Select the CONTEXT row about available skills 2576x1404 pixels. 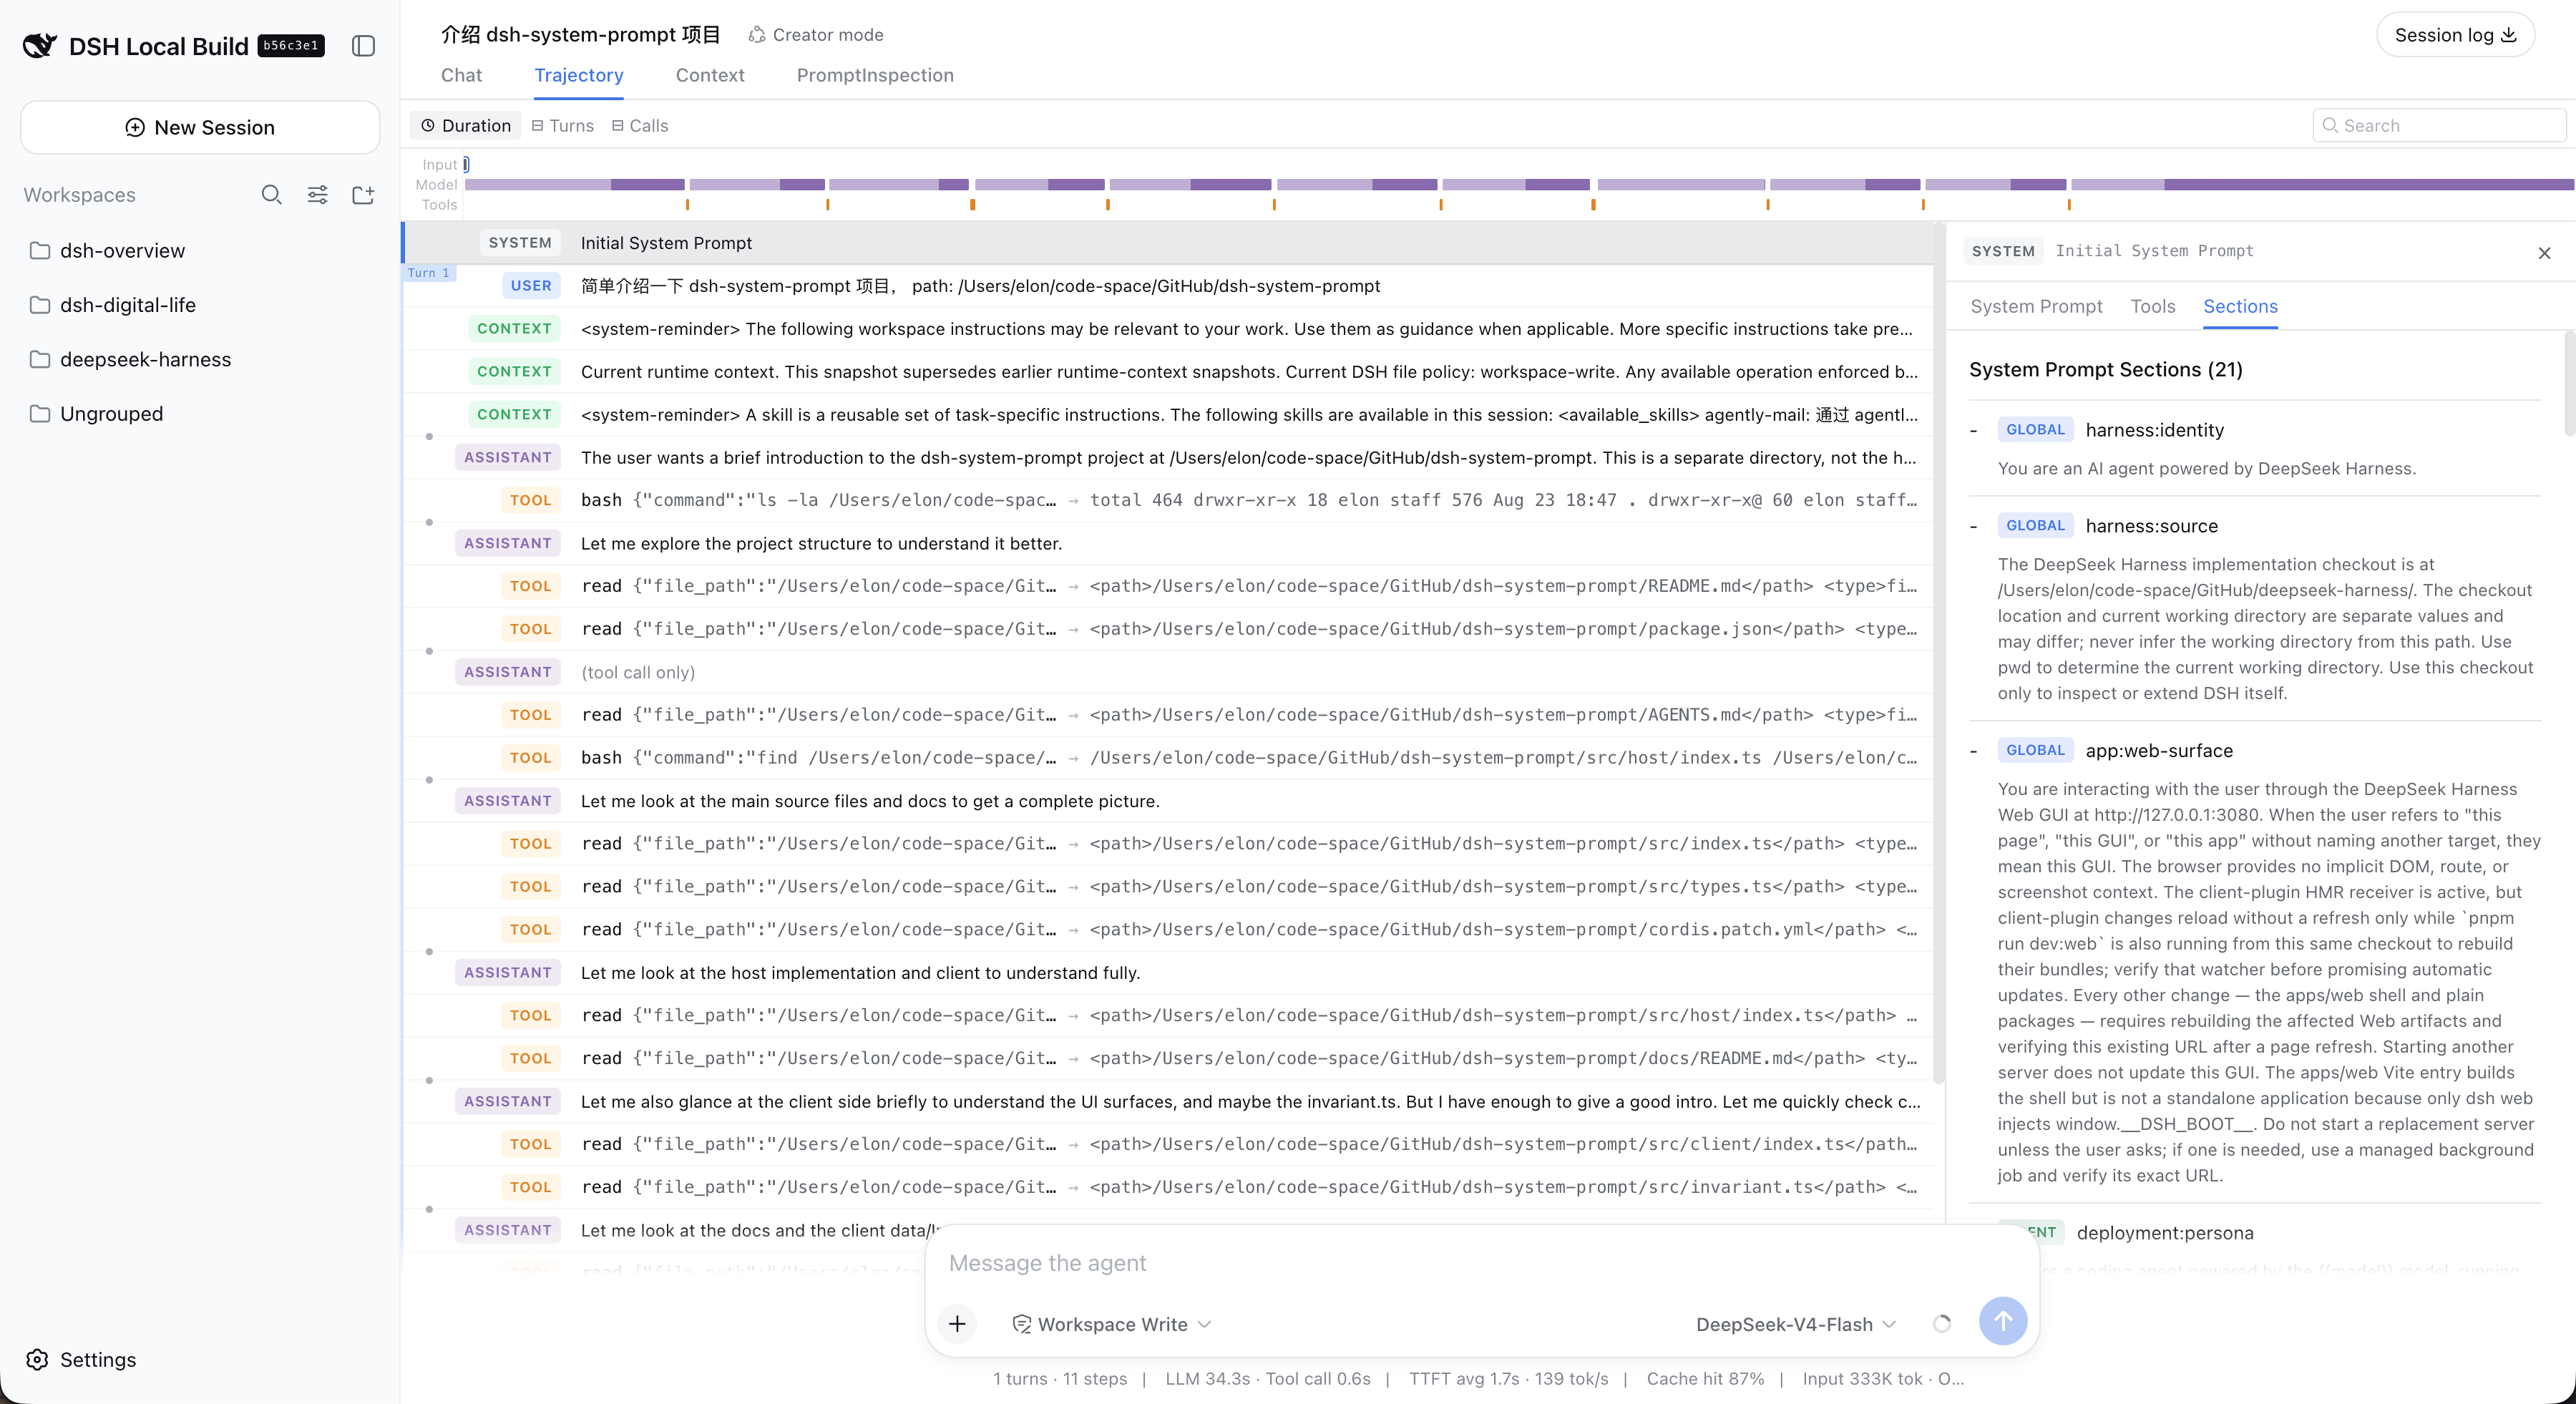coord(1168,415)
